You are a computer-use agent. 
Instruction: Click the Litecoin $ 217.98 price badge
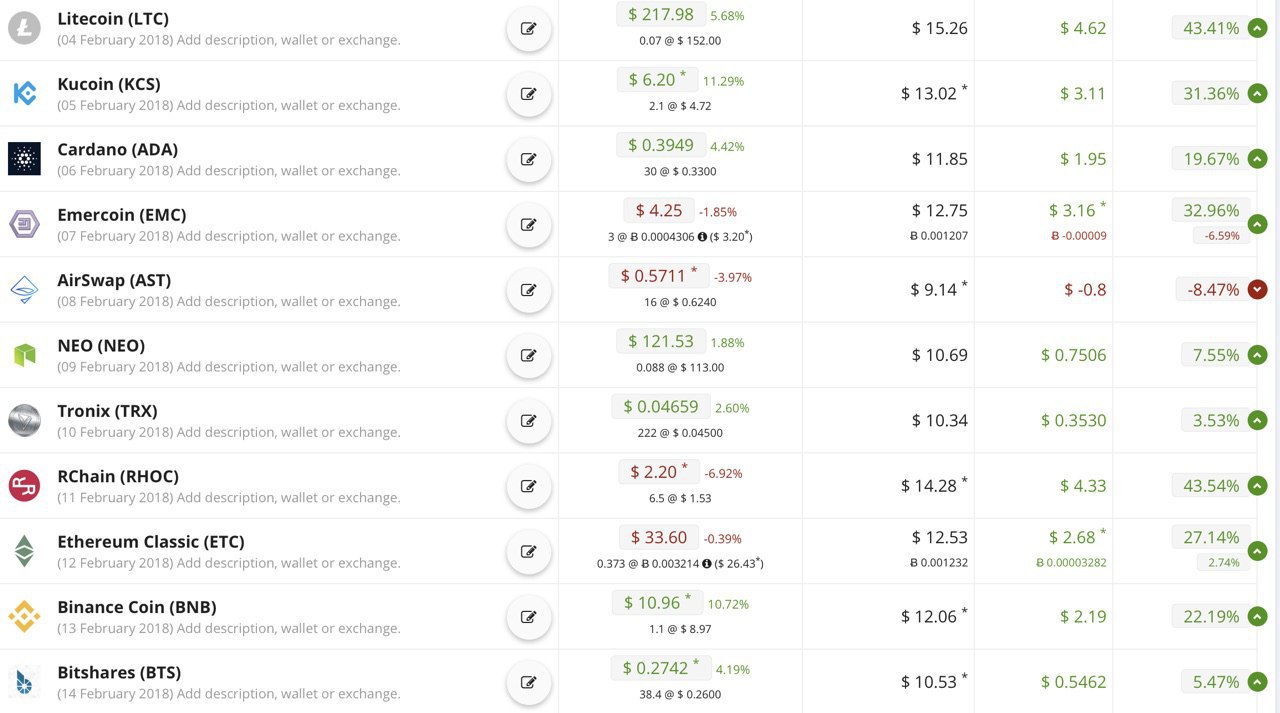click(x=661, y=15)
